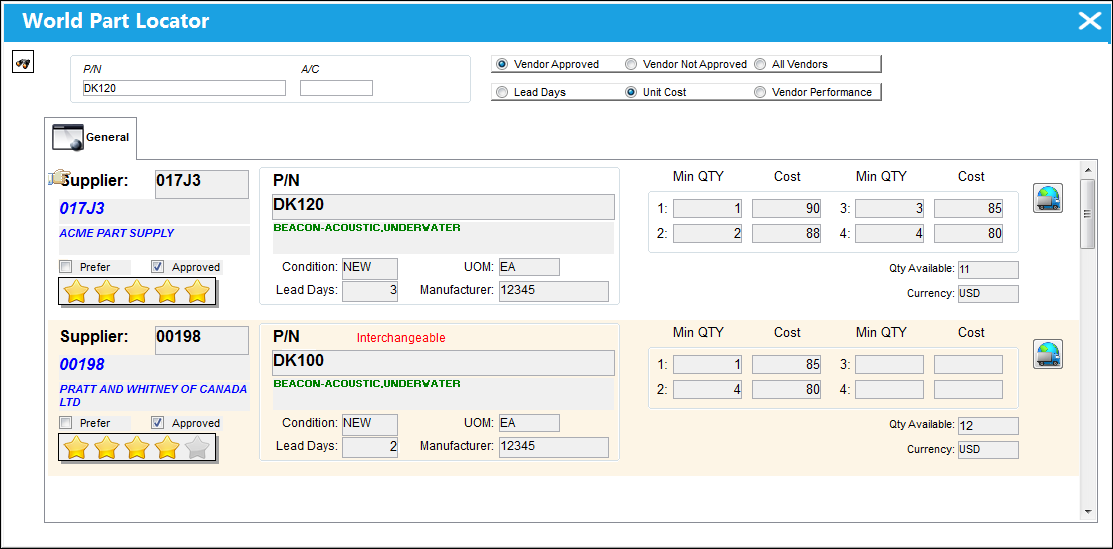Click empty price break 3 cost for DK100
Image resolution: width=1113 pixels, height=549 pixels.
click(x=968, y=365)
